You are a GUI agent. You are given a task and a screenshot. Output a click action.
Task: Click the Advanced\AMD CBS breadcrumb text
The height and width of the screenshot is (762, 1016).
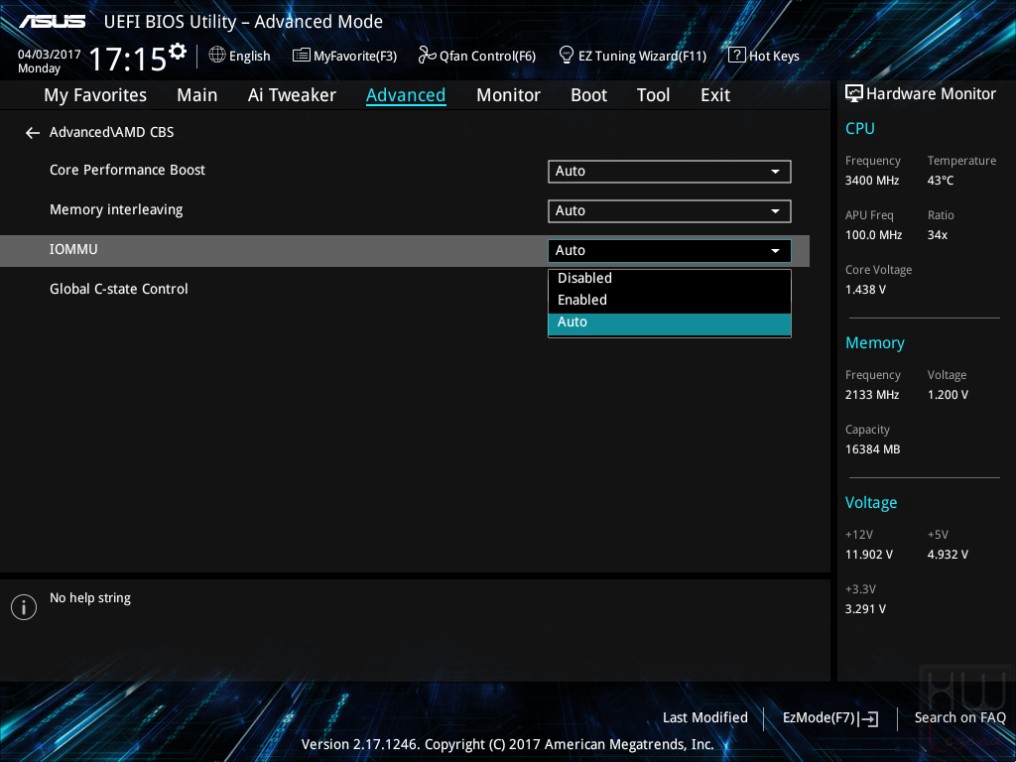coord(111,132)
